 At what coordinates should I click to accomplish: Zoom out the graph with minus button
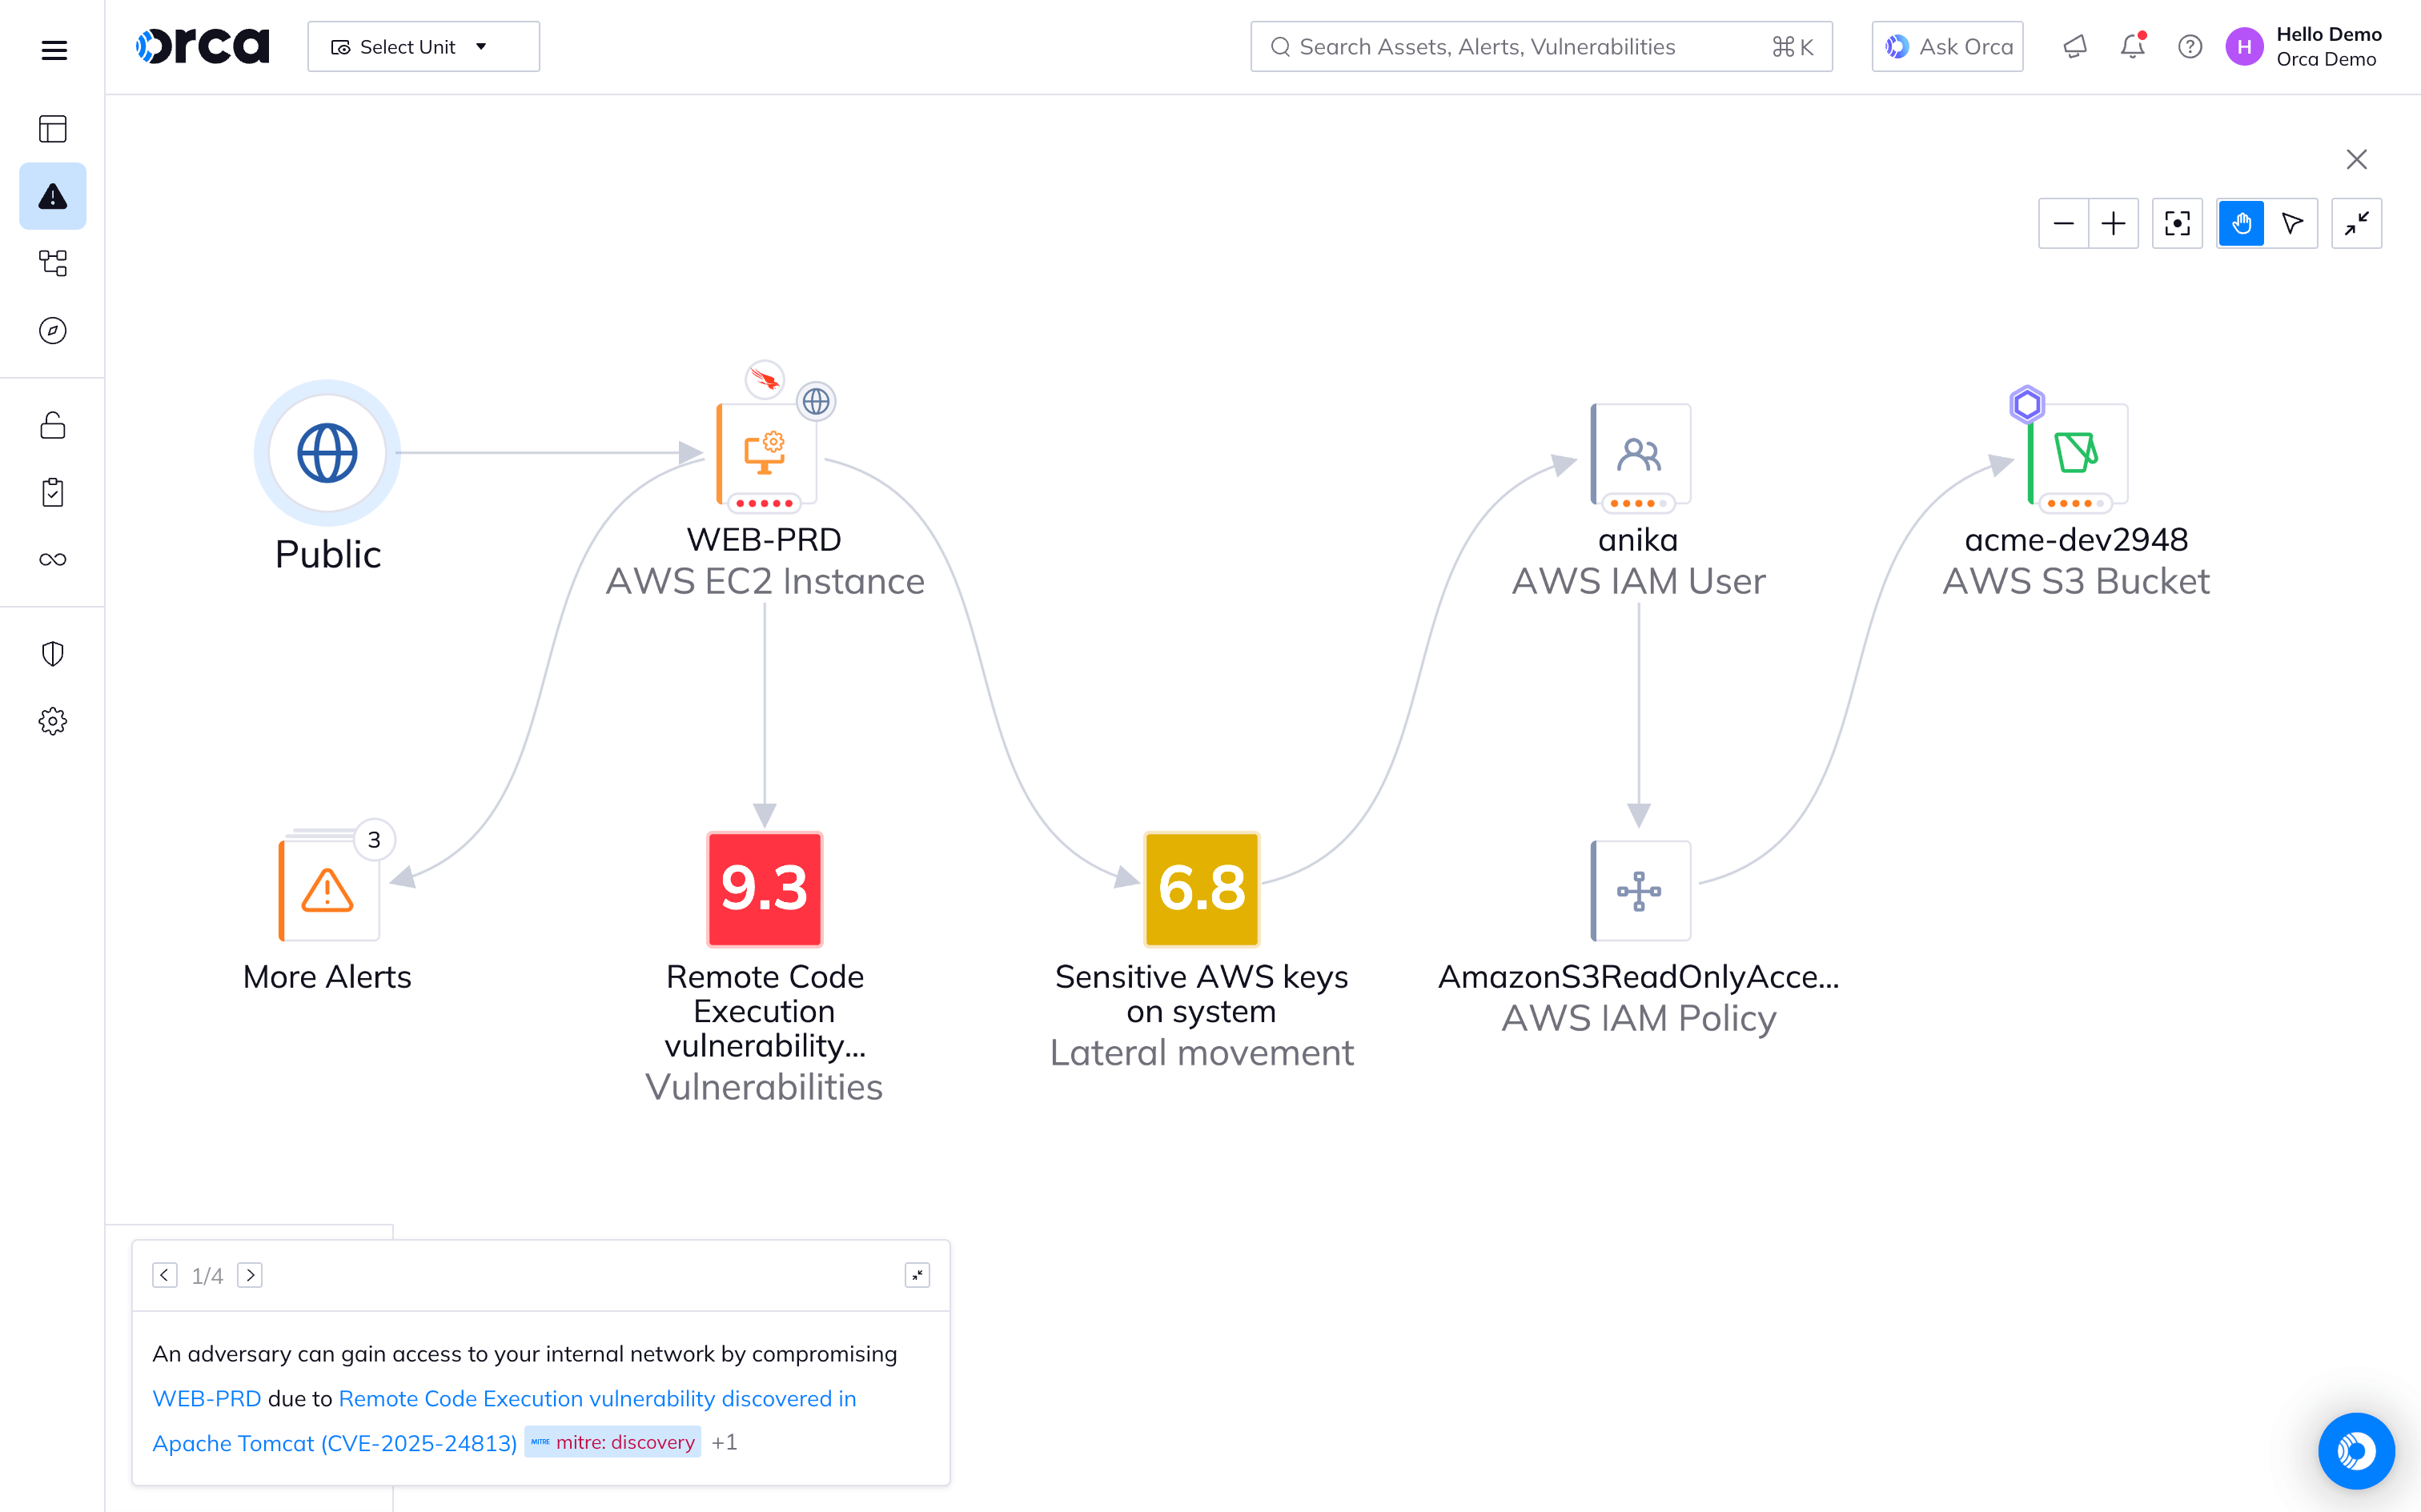coord(2064,223)
